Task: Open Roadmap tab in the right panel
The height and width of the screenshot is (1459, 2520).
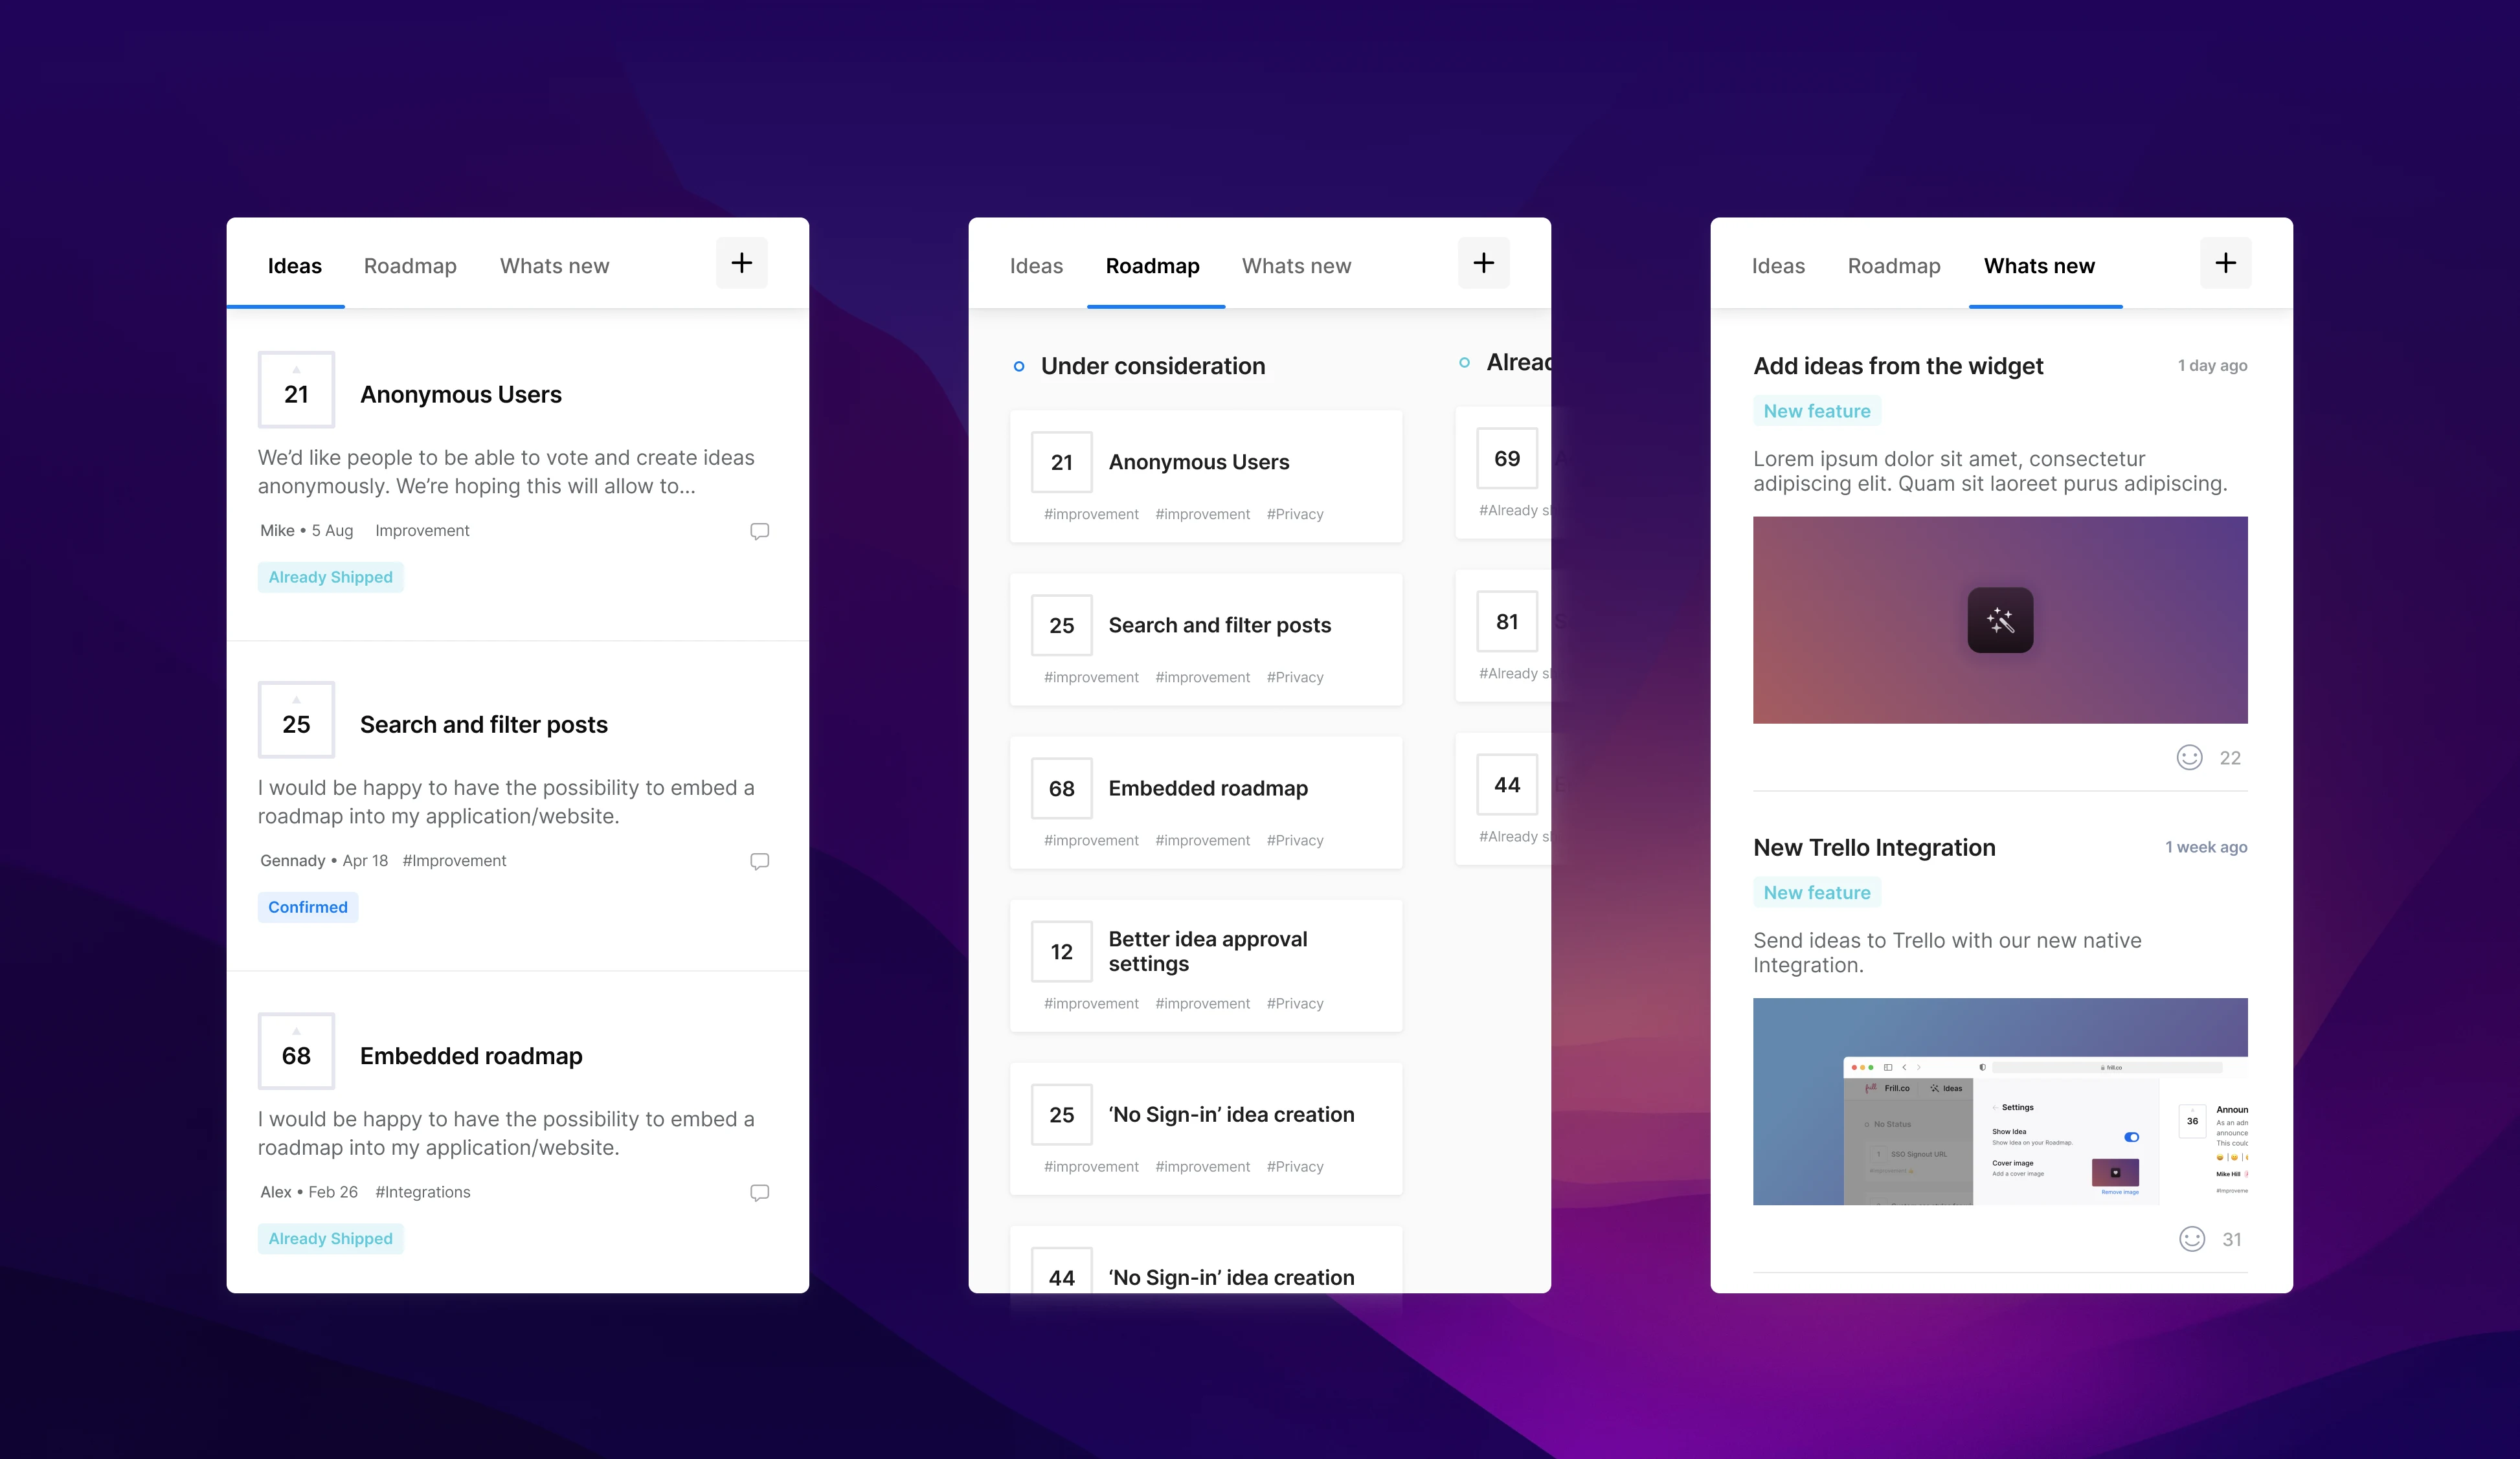Action: click(x=1894, y=266)
